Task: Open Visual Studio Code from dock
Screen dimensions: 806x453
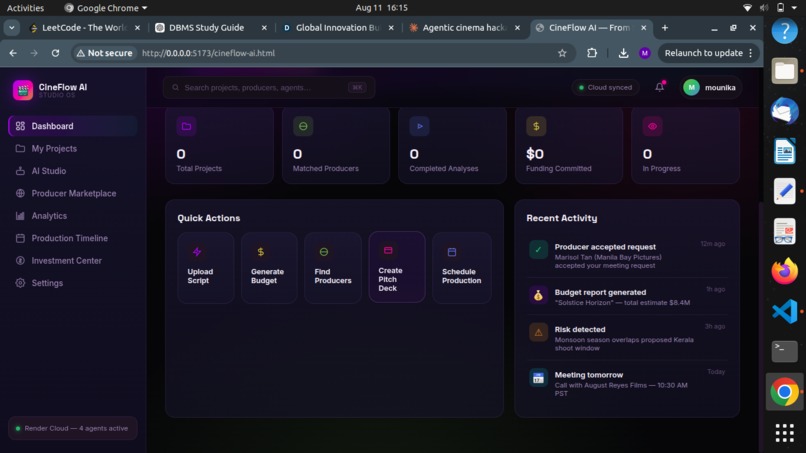Action: (784, 312)
